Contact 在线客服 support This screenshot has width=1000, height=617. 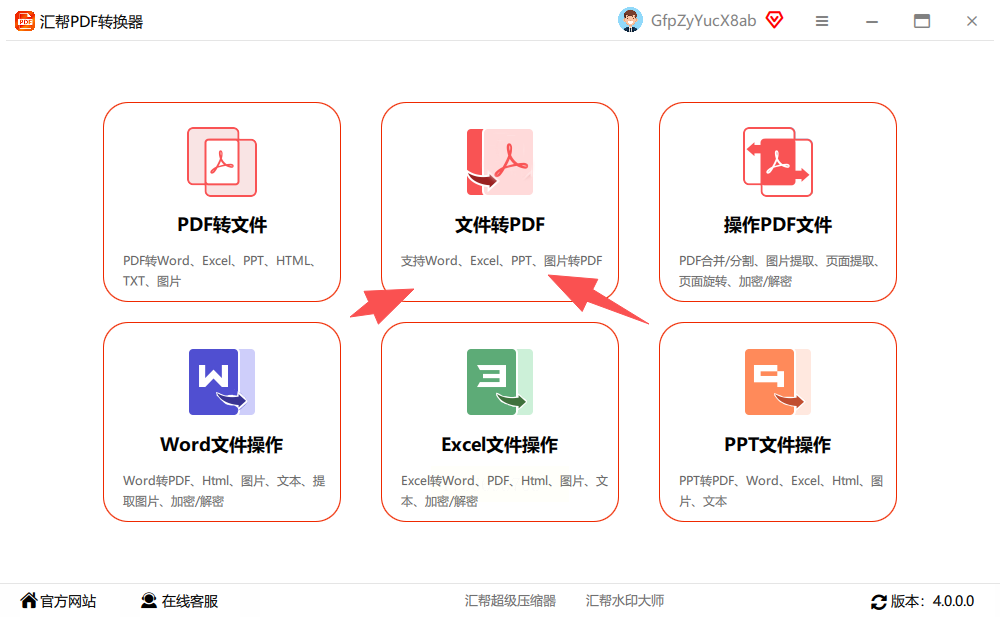coord(189,601)
